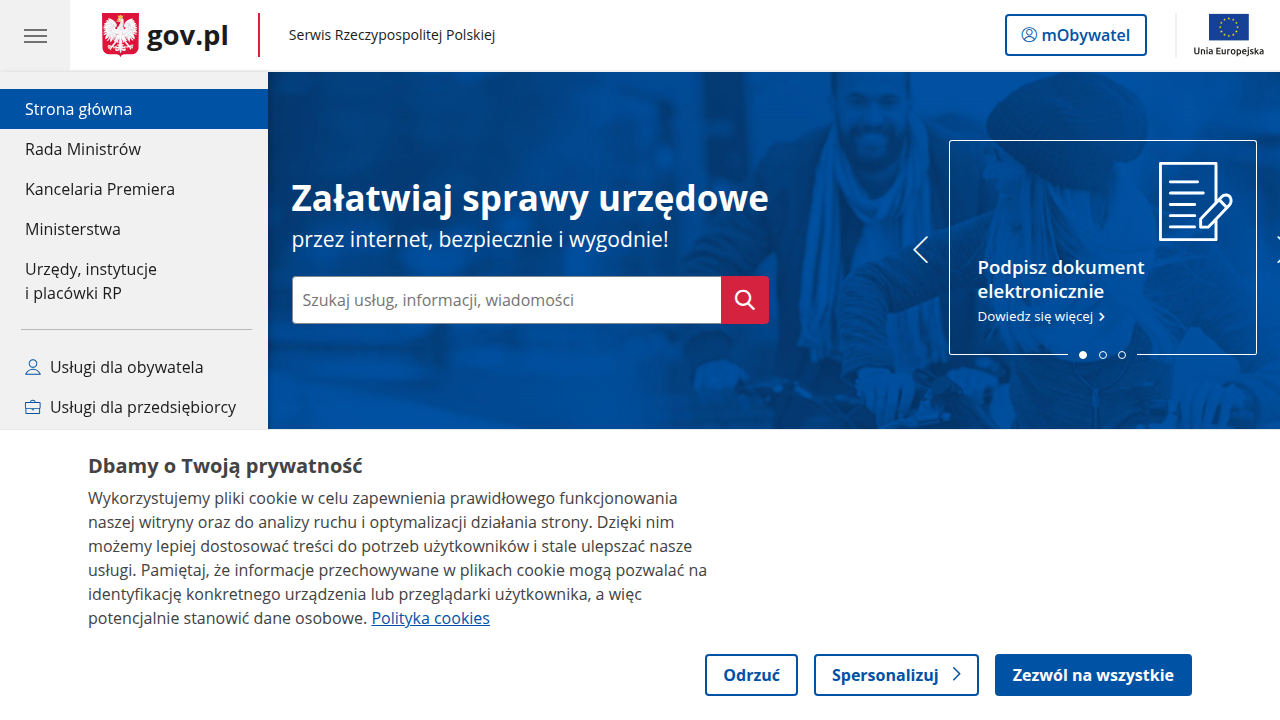This screenshot has width=1280, height=720.
Task: Select second carousel dot indicator
Action: tap(1103, 355)
